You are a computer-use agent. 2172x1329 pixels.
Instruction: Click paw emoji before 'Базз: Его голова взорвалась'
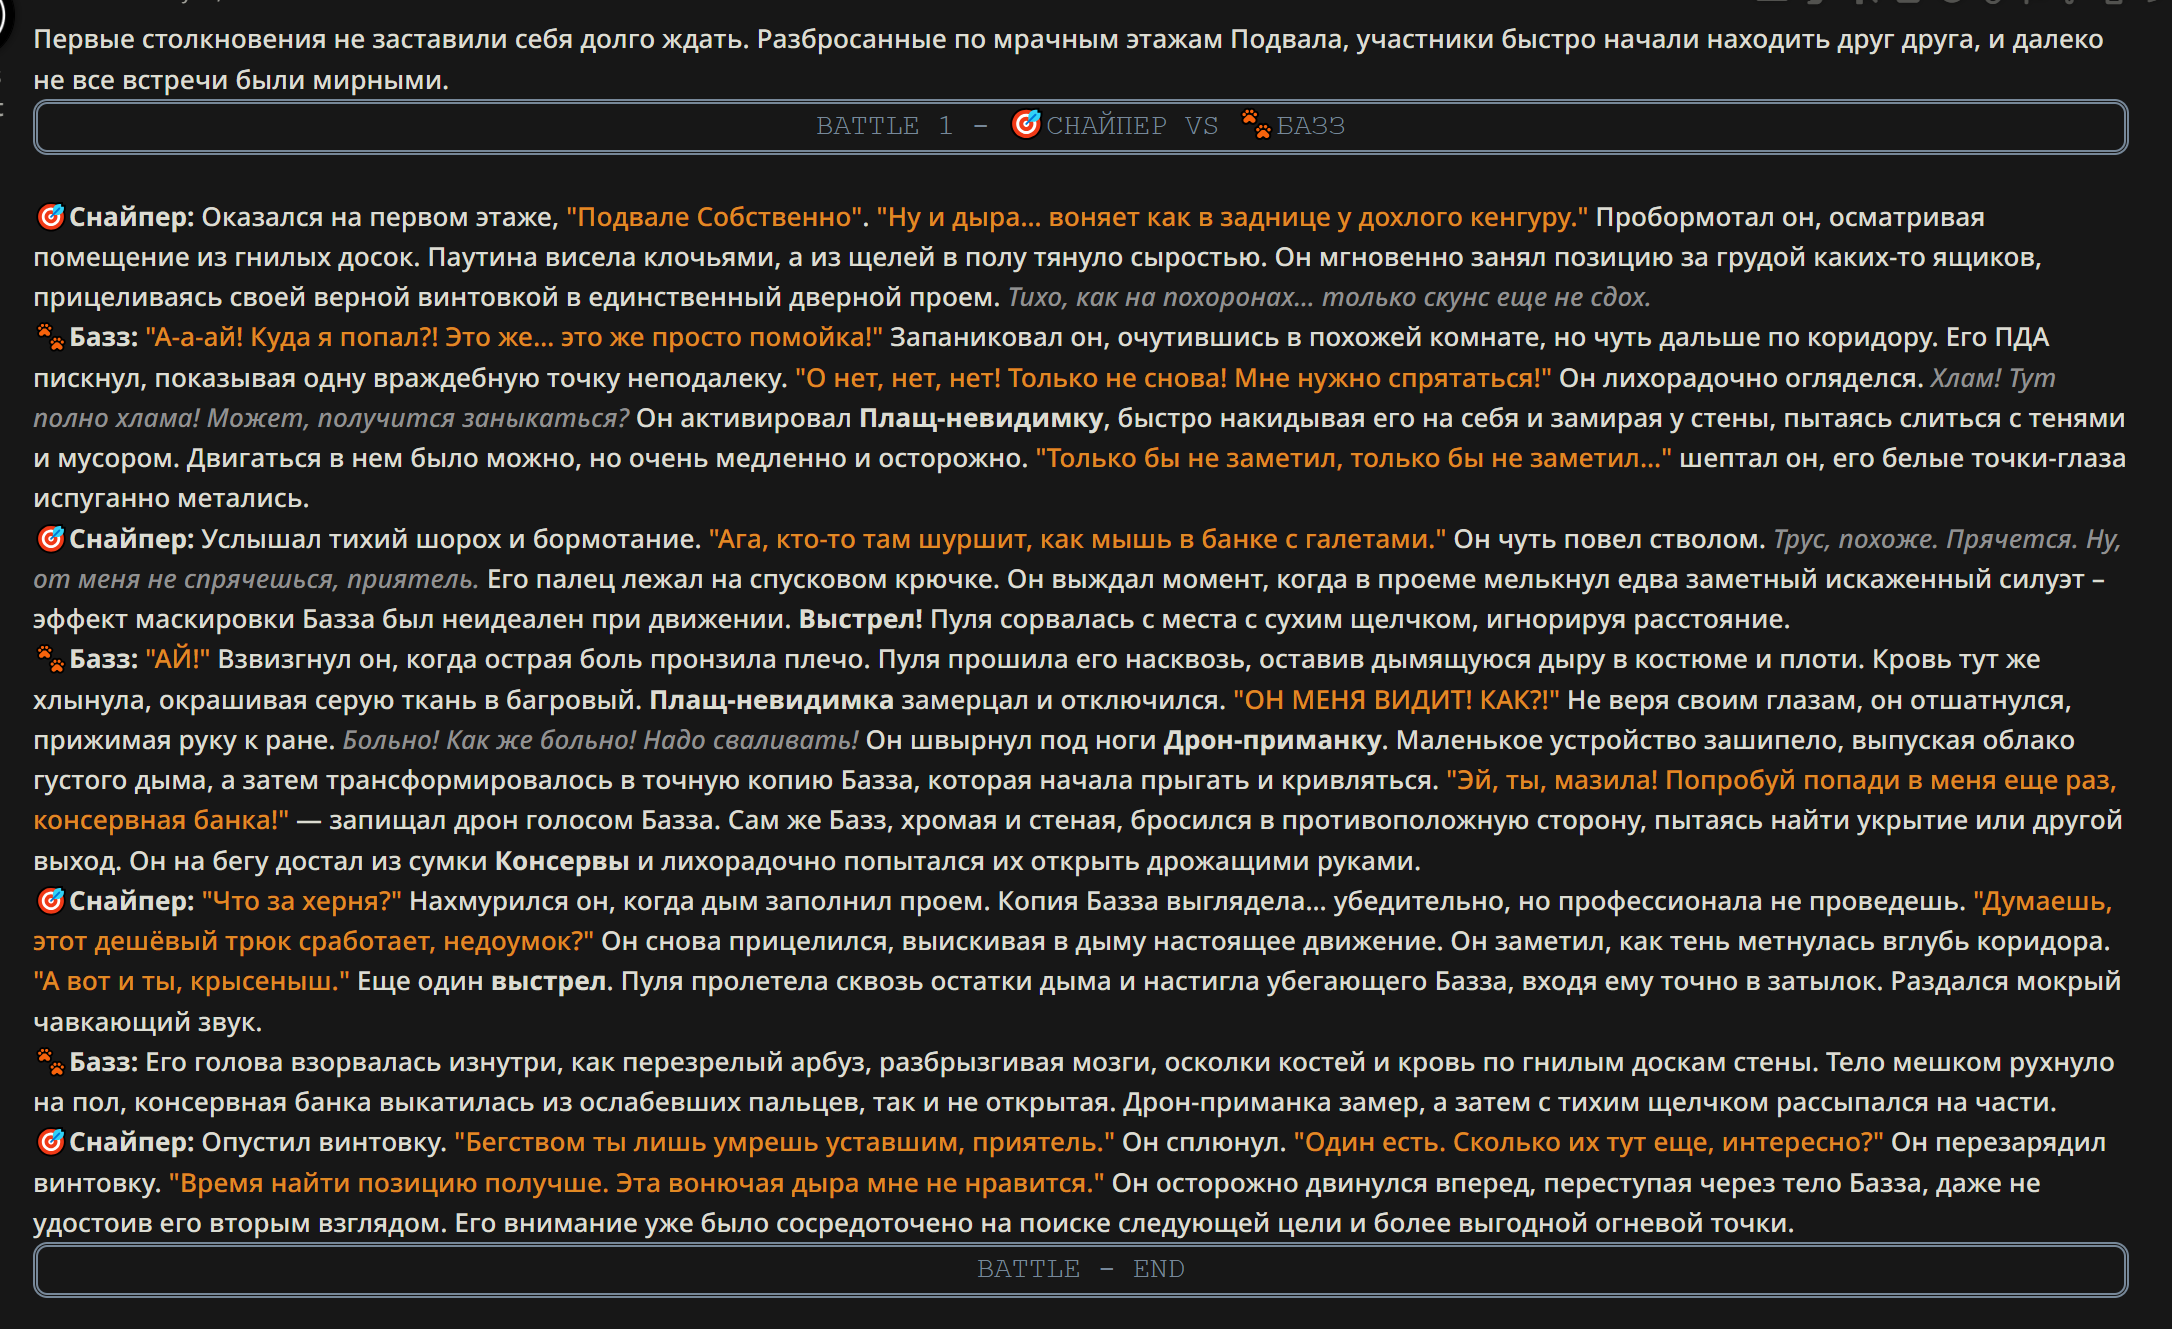(x=50, y=1062)
